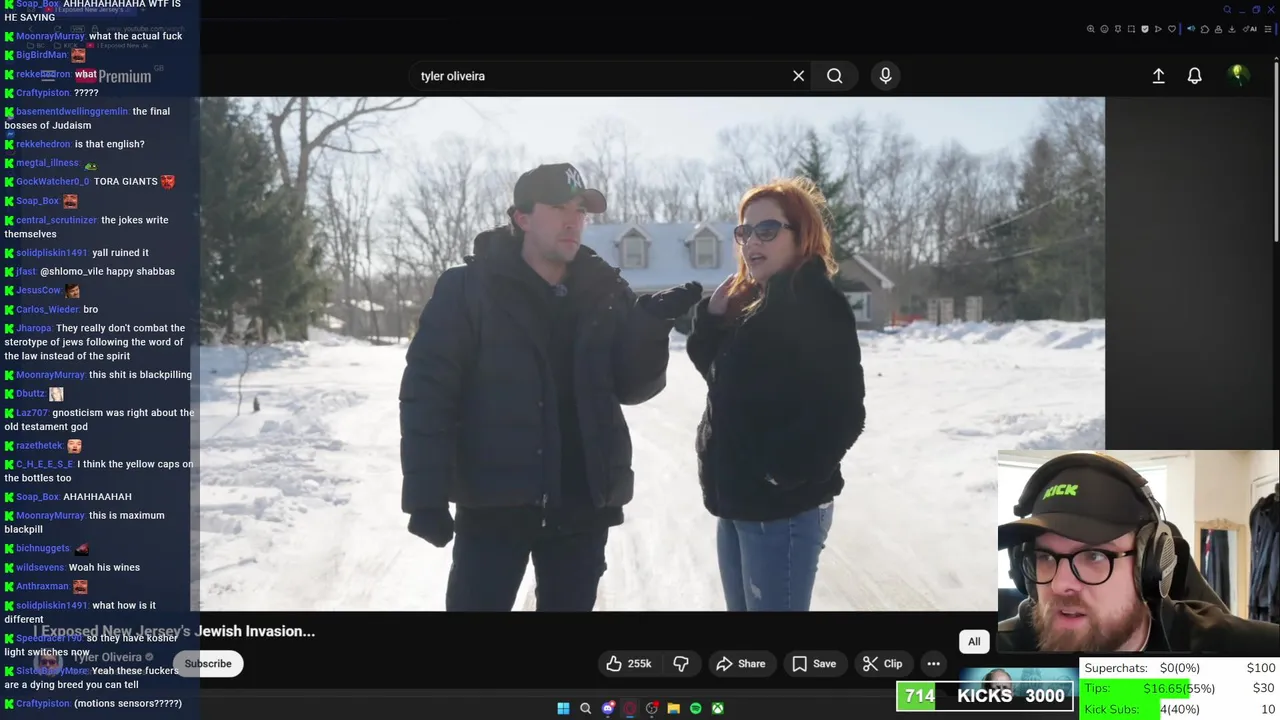
Task: Click chat username 'jfast'
Action: click(26, 272)
